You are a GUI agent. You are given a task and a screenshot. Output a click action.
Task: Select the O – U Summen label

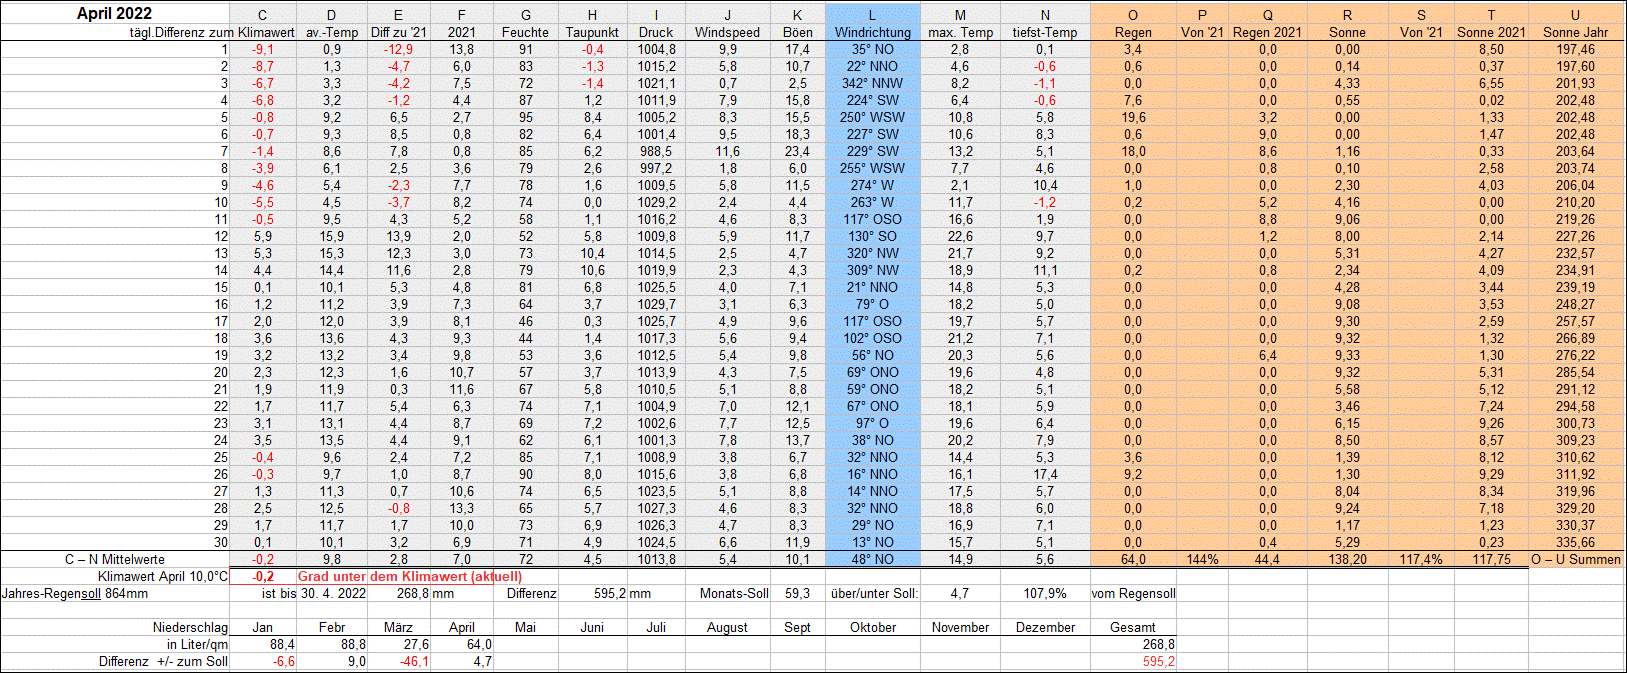[x=1575, y=559]
